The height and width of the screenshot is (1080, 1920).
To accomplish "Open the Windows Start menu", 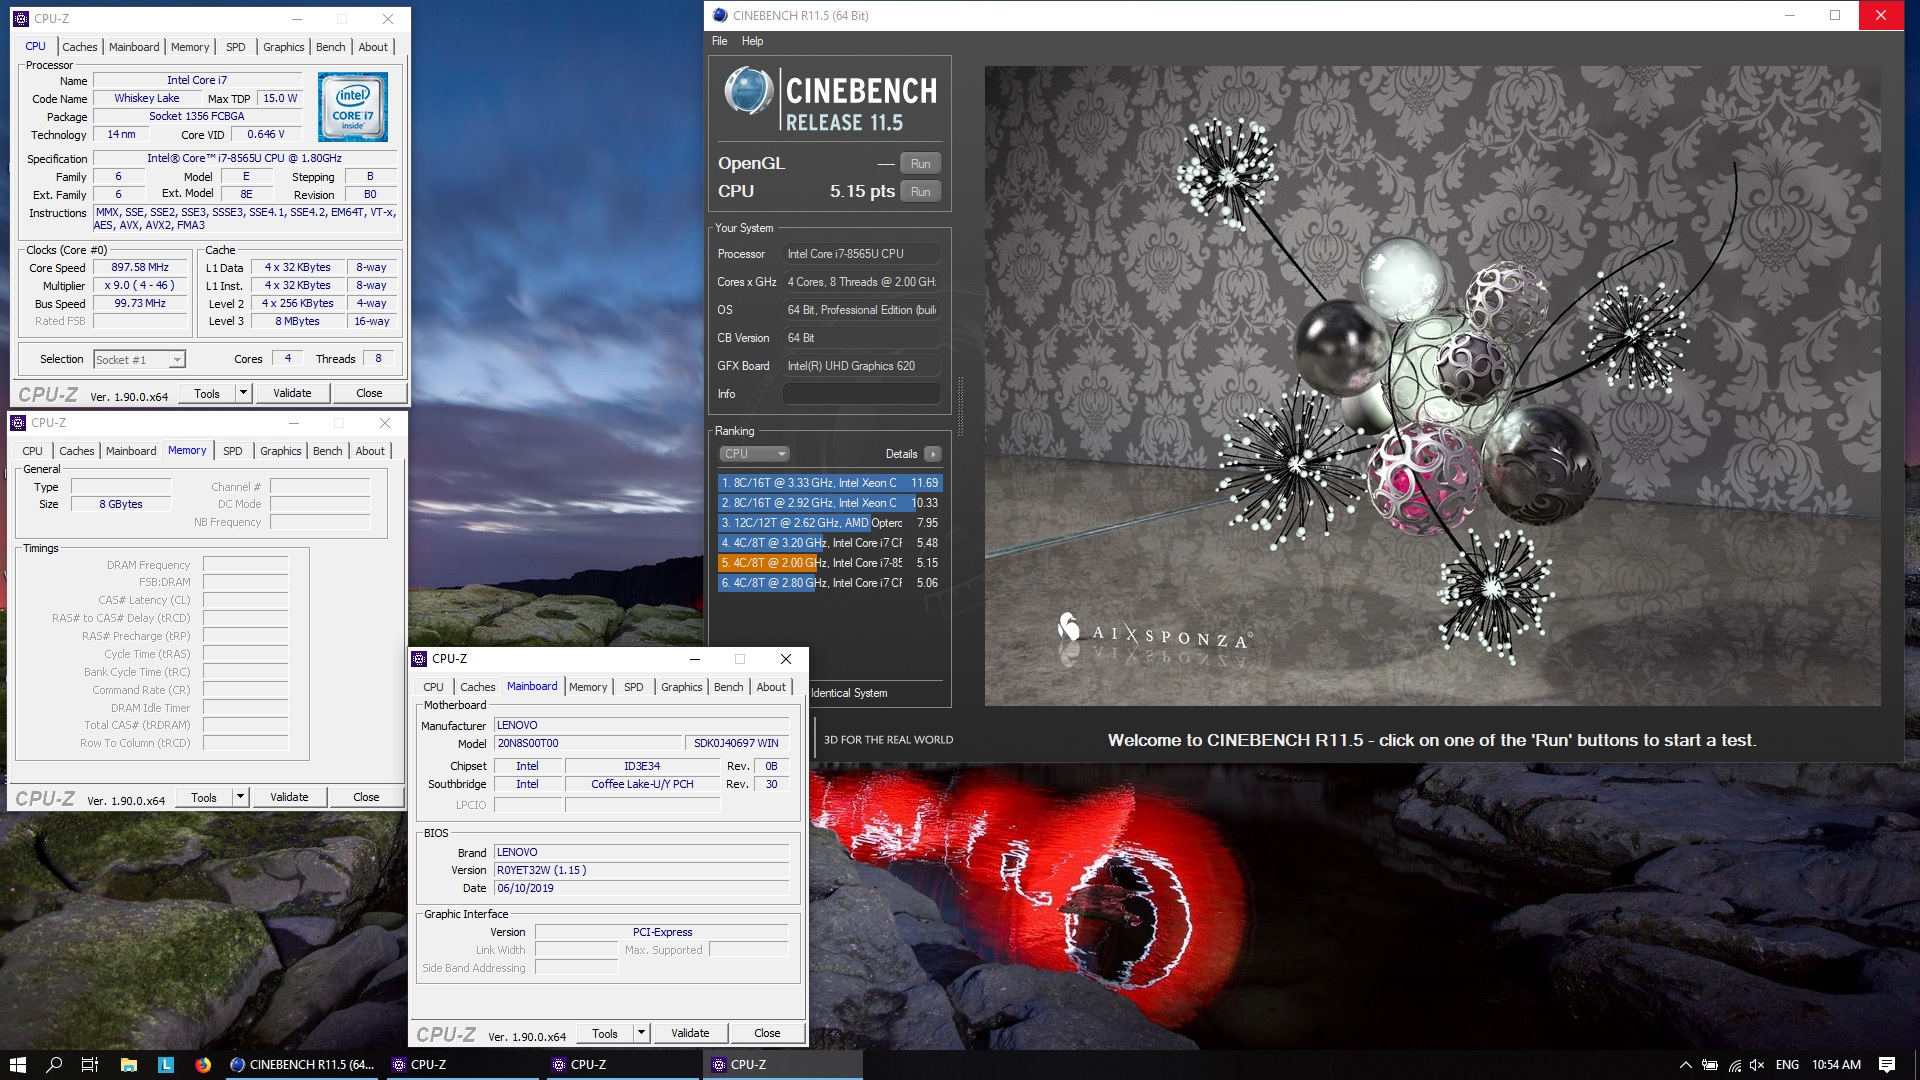I will (17, 1065).
